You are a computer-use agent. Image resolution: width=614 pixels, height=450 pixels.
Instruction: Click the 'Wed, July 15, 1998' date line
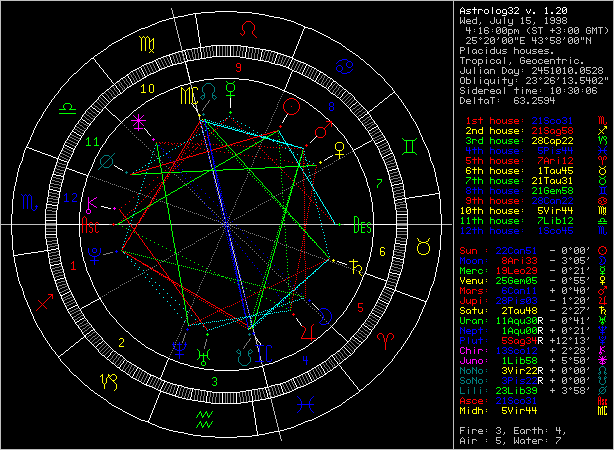click(x=513, y=21)
